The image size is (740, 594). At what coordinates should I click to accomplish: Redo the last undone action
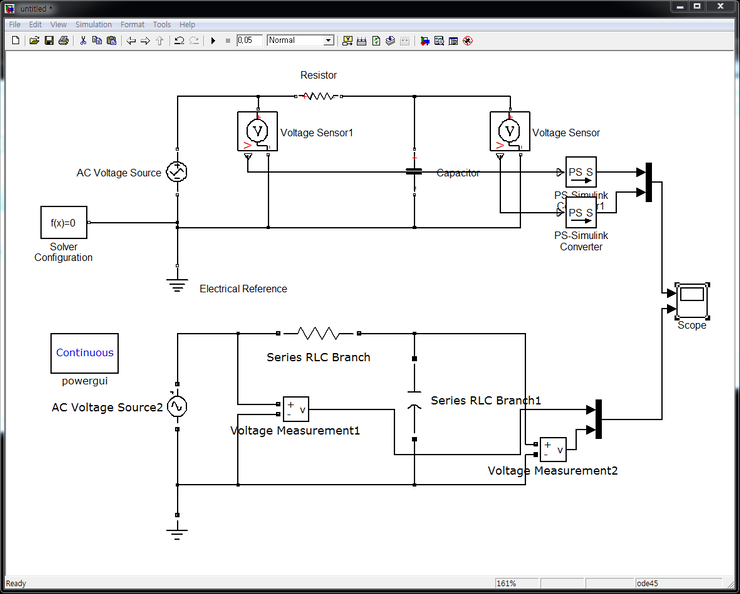click(193, 41)
